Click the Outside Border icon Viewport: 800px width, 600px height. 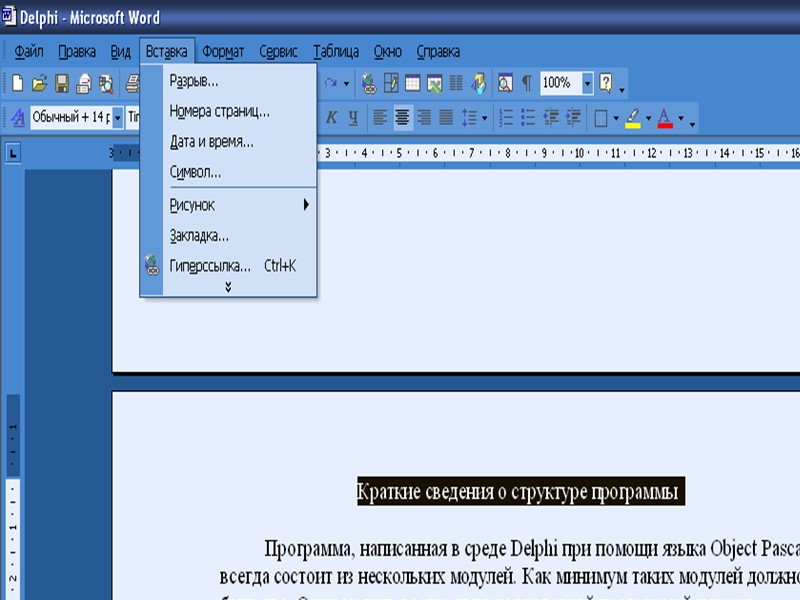coord(601,118)
